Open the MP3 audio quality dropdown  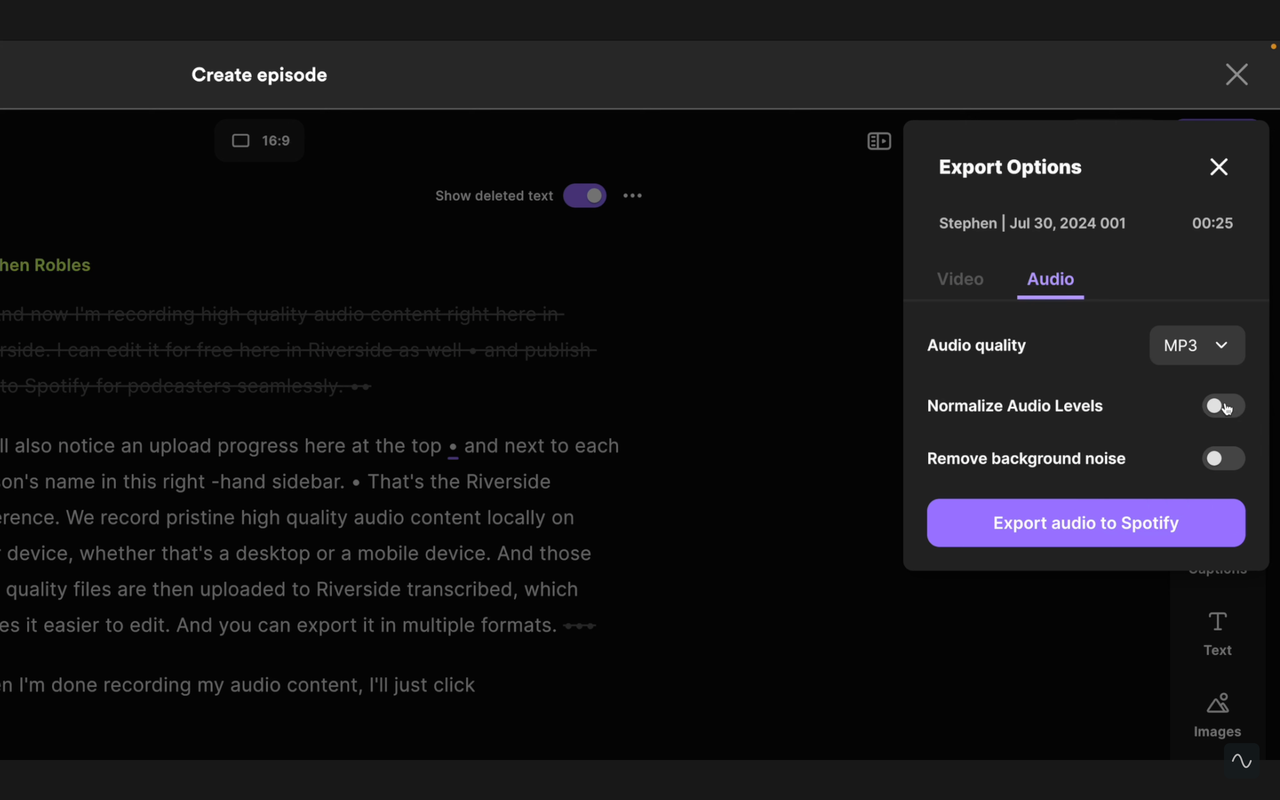click(1197, 345)
